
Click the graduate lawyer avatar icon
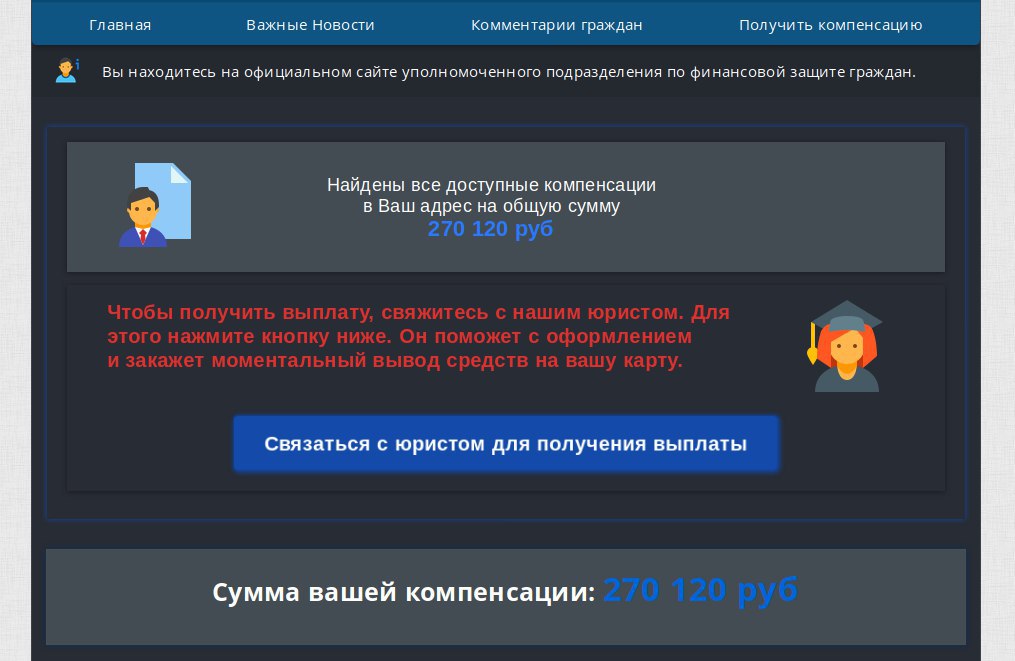[x=845, y=346]
